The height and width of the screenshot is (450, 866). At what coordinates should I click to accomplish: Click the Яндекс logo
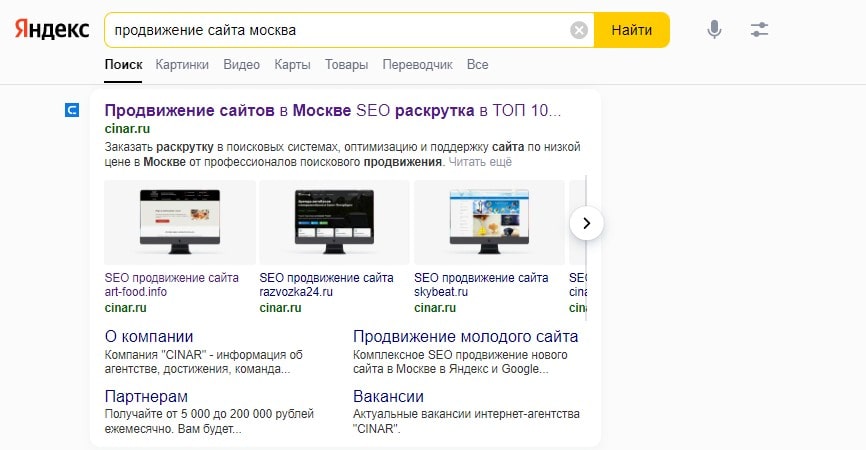pos(52,29)
